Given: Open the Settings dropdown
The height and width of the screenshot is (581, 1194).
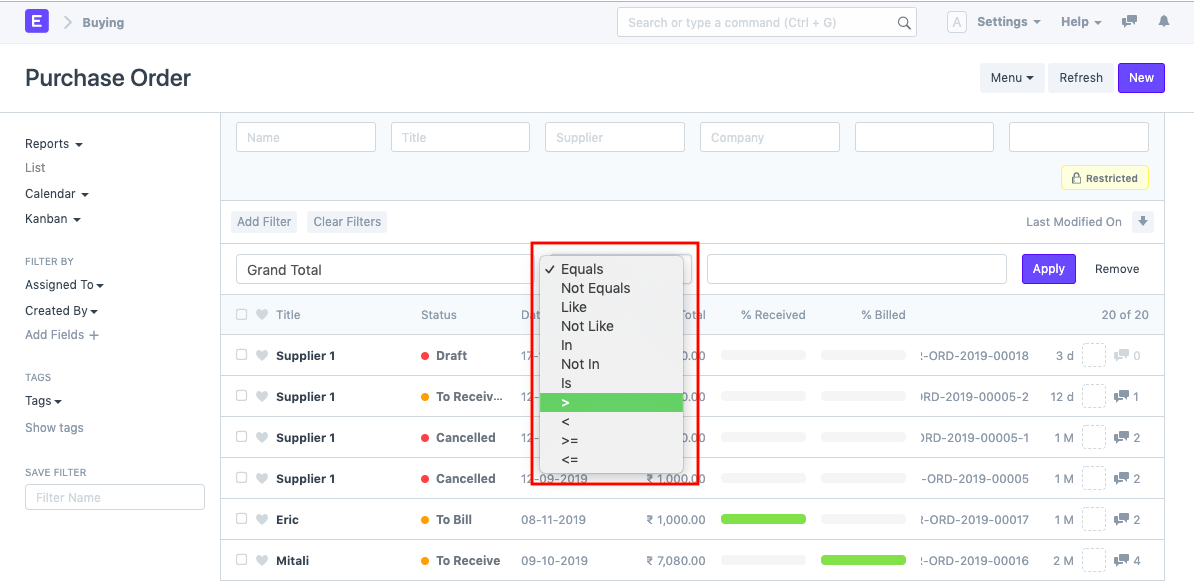Looking at the screenshot, I should click(1008, 21).
